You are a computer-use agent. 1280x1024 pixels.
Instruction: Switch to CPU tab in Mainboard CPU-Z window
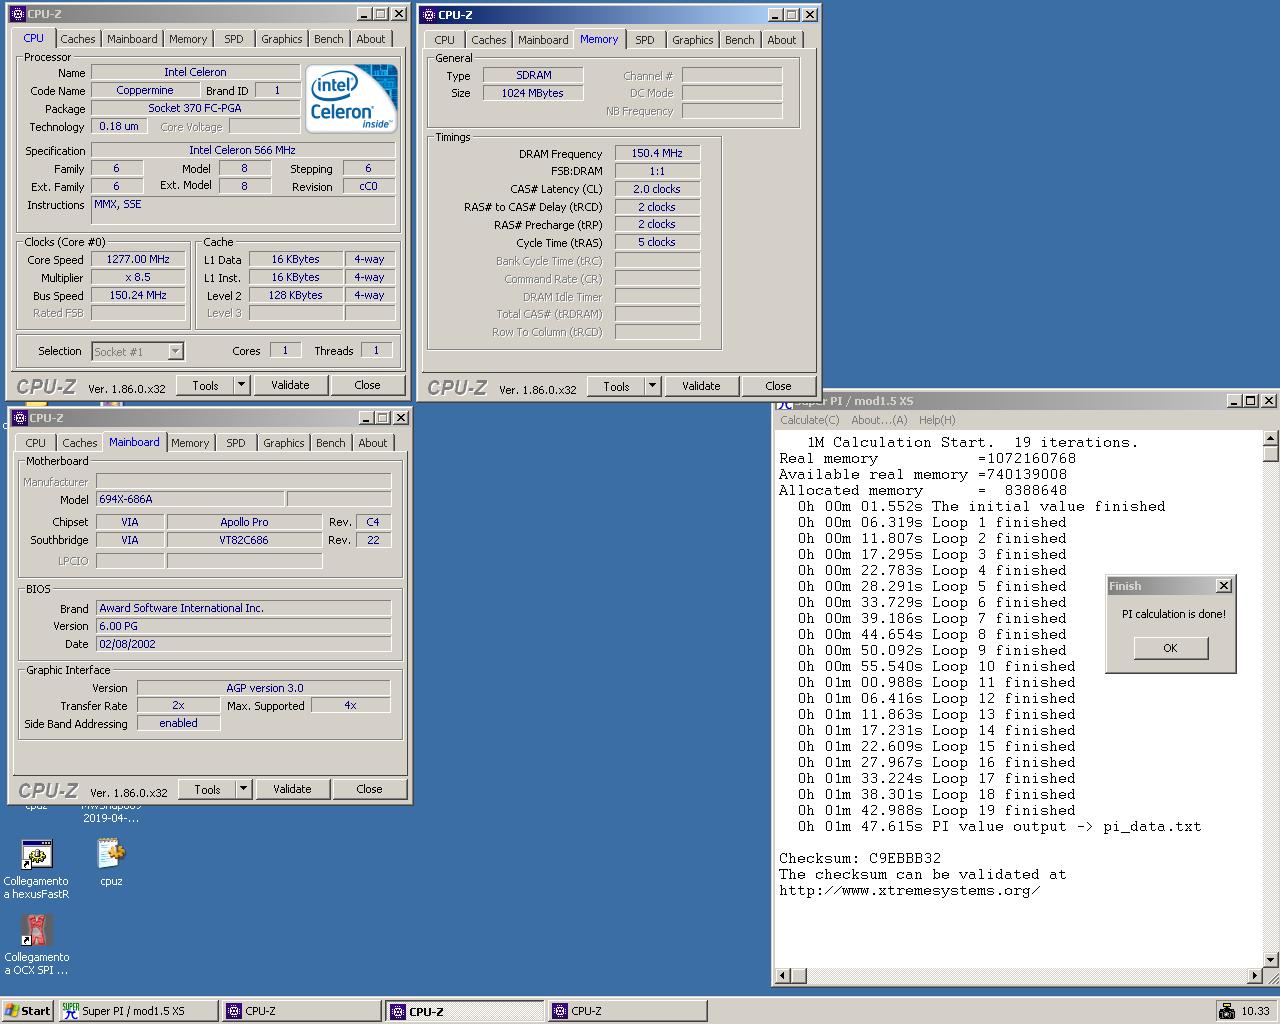[x=36, y=443]
